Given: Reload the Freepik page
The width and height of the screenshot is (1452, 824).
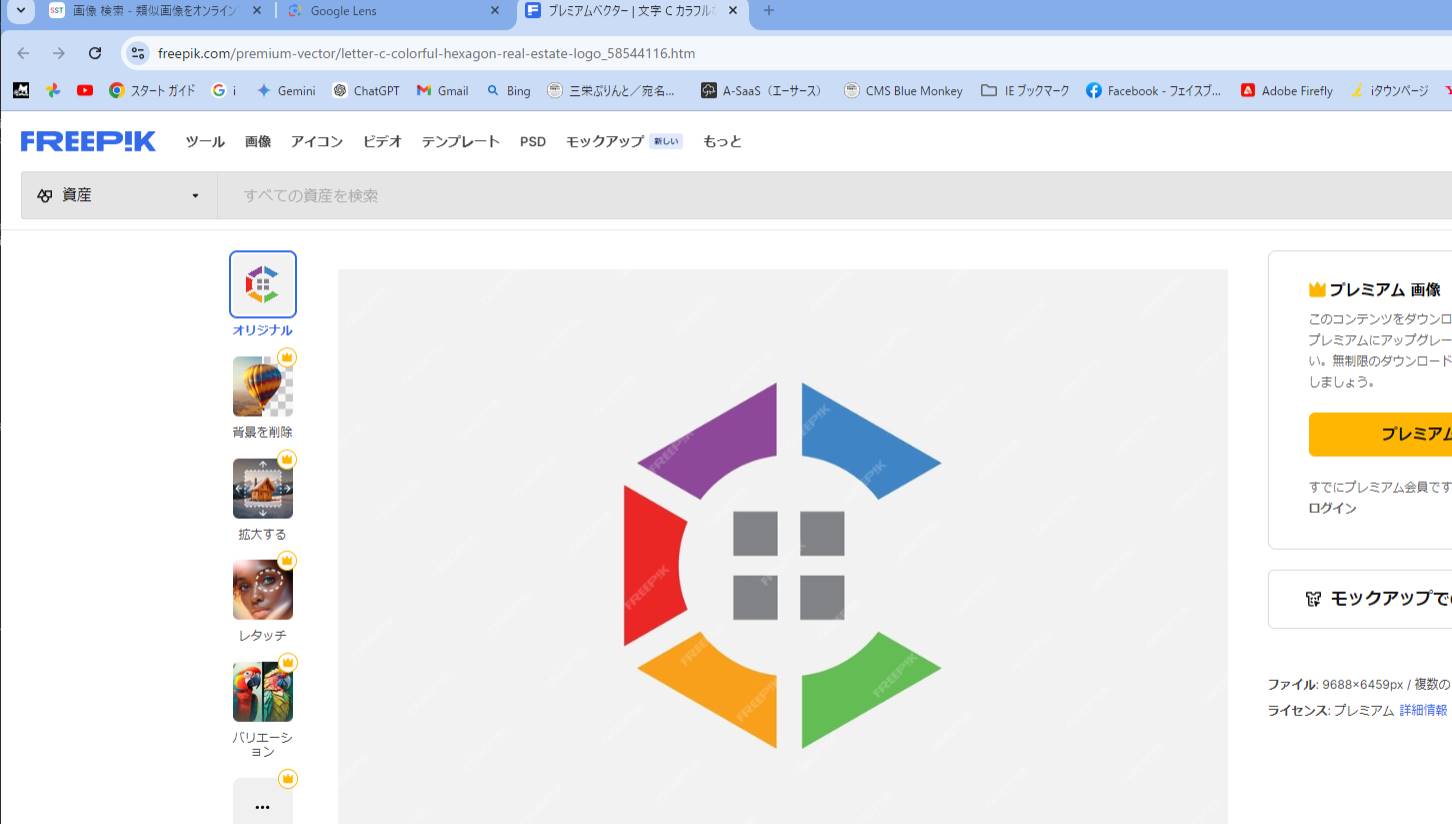Looking at the screenshot, I should 95,53.
